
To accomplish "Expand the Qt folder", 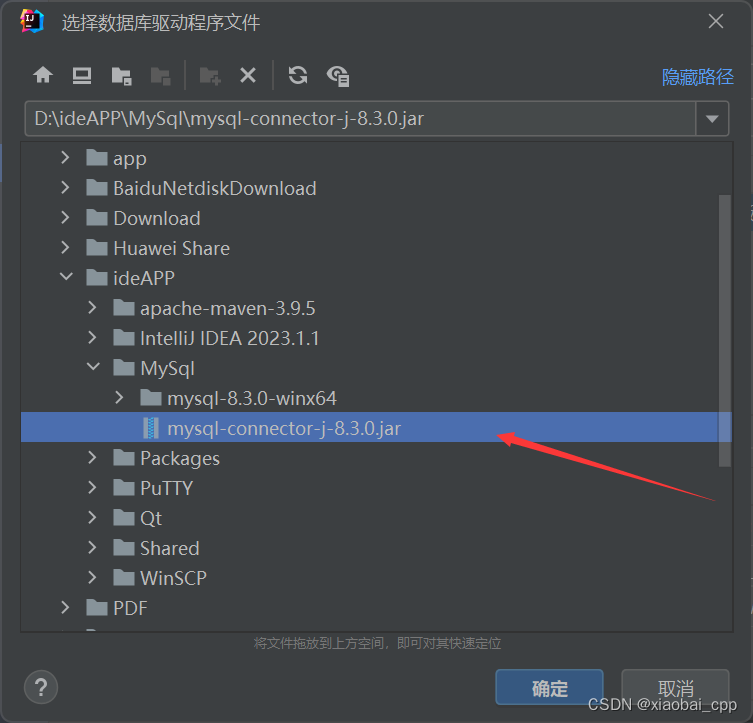I will point(92,518).
